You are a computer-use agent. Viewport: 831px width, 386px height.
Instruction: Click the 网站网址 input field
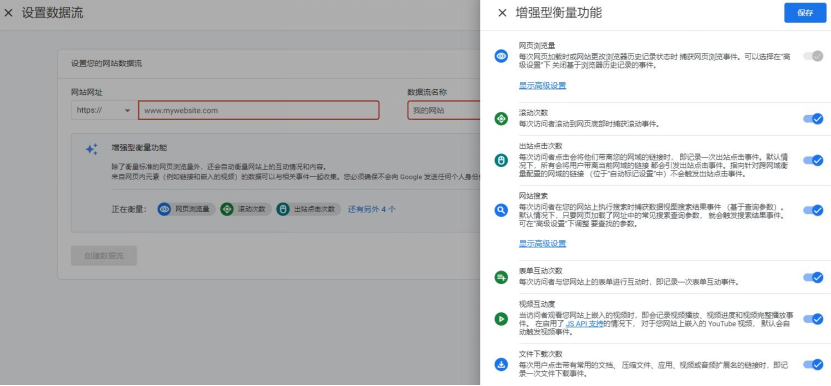pyautogui.click(x=259, y=110)
